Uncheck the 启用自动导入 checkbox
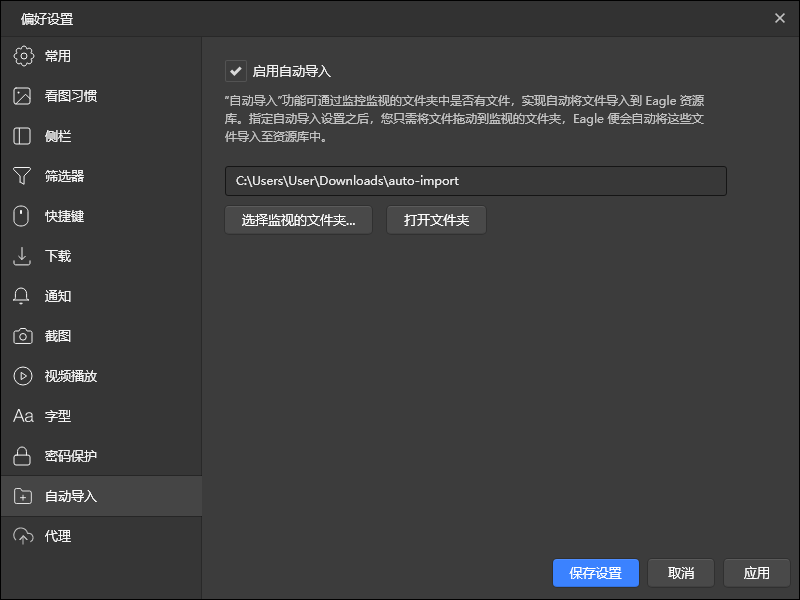Screen dimensions: 800x600 pyautogui.click(x=236, y=71)
